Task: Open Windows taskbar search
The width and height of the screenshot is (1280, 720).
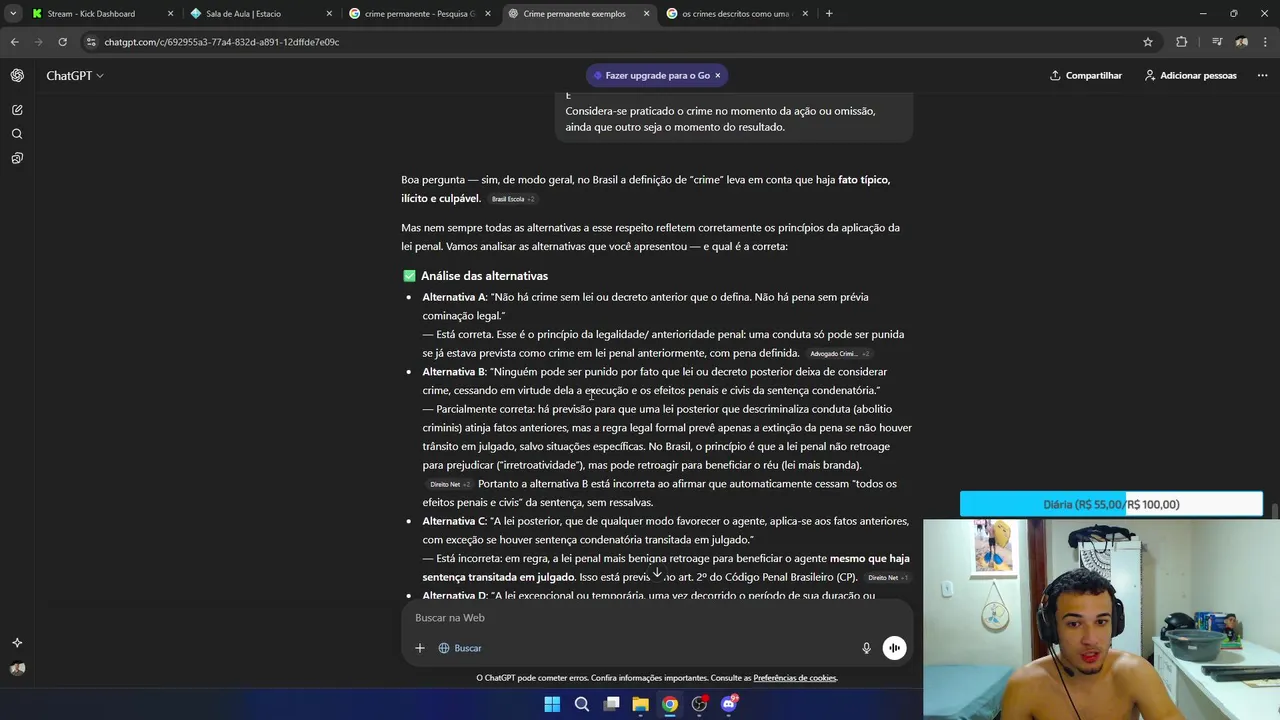Action: point(582,704)
